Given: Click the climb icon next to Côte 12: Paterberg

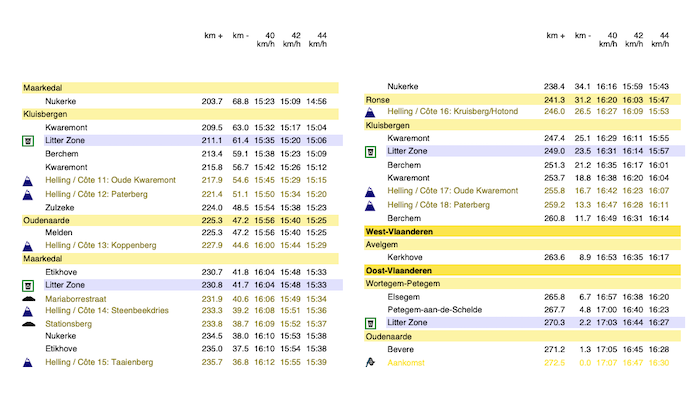Looking at the screenshot, I should (28, 195).
